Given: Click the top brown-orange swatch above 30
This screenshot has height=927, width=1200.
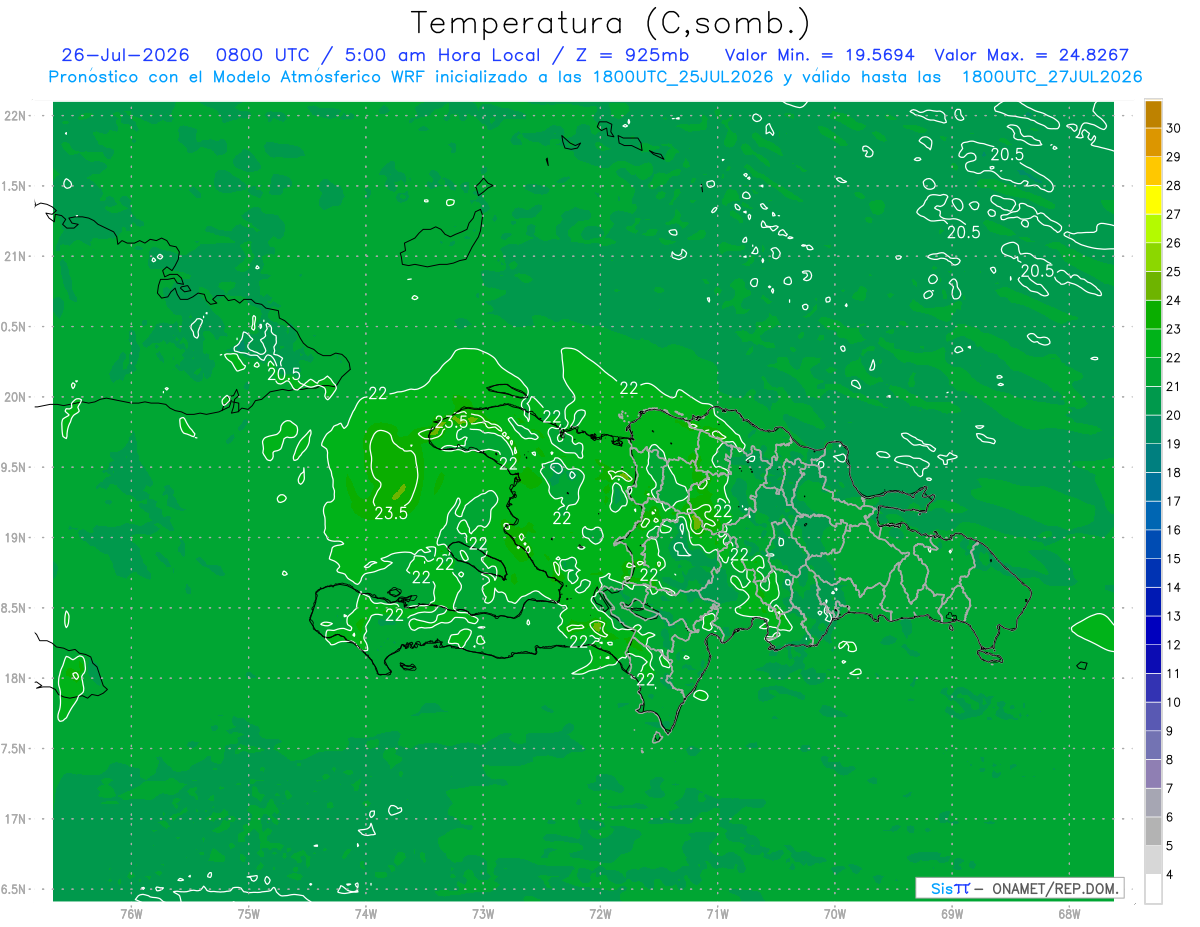Looking at the screenshot, I should click(1153, 114).
